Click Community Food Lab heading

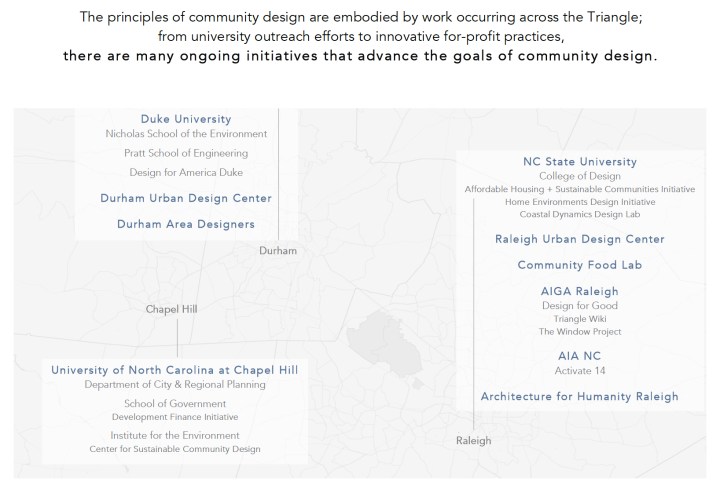tap(580, 265)
